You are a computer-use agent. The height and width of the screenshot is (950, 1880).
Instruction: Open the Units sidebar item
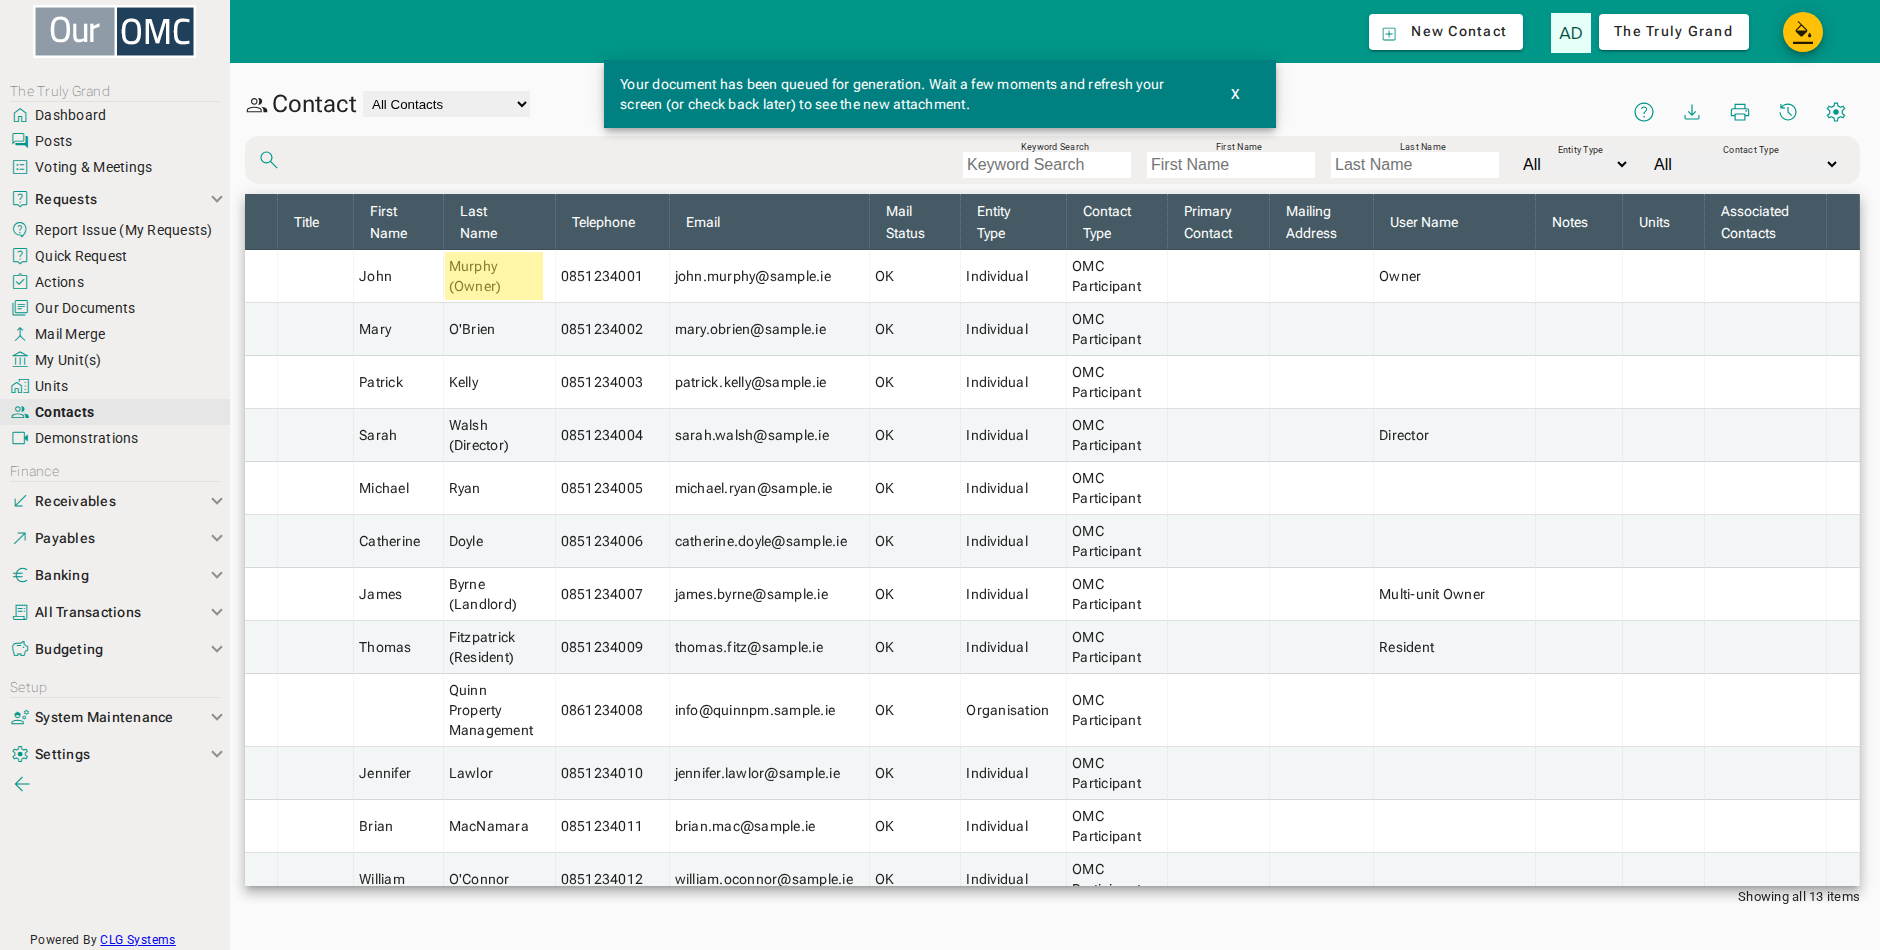(x=51, y=386)
